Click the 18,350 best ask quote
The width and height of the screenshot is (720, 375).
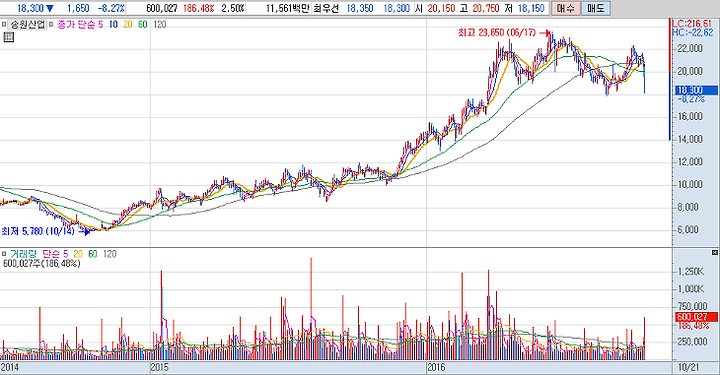click(x=360, y=8)
